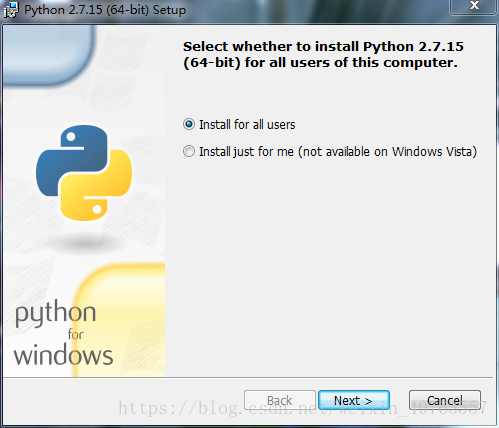Select the Install just for me radio button
Image resolution: width=499 pixels, height=428 pixels.
click(189, 151)
